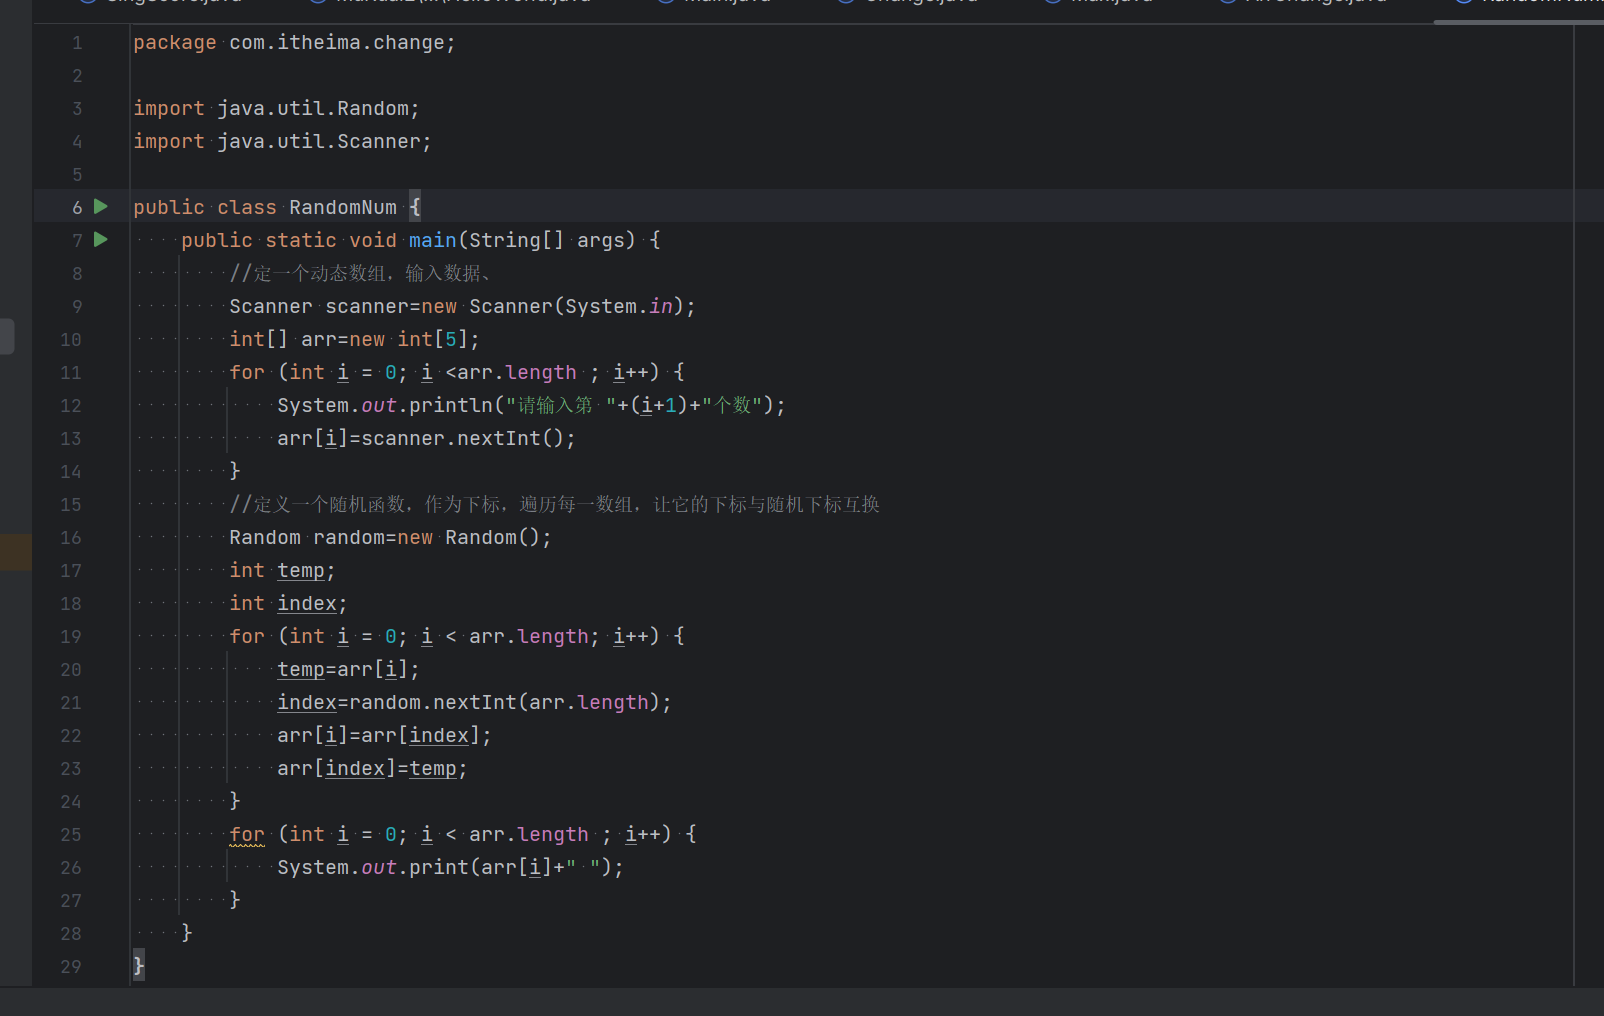Screen dimensions: 1604x1016
Task: Click 'index;' declaration on line 18
Action: tap(312, 604)
